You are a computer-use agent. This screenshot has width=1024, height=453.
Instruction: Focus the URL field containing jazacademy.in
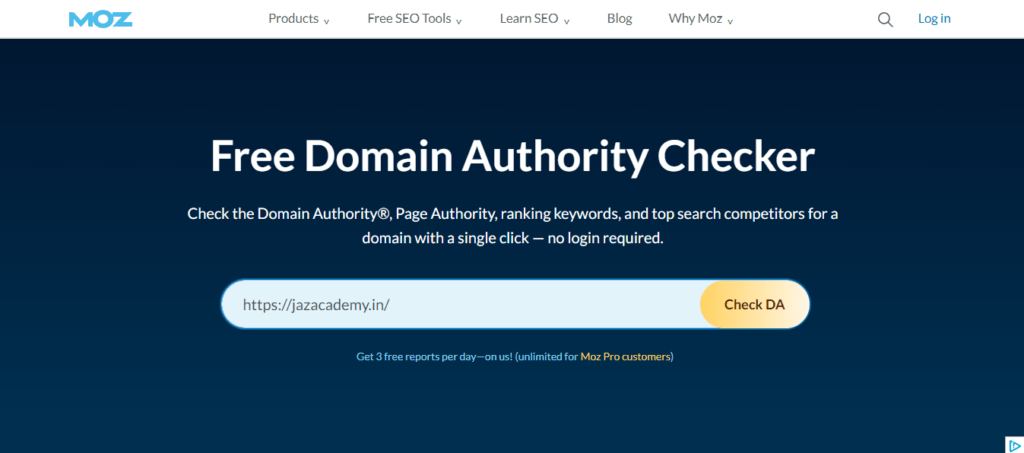460,305
